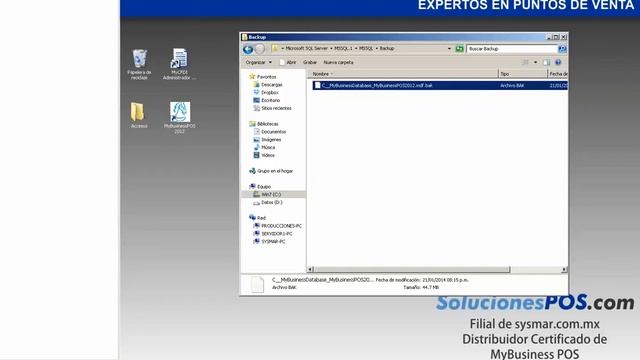
Task: Change the view with the view mode icon
Action: click(525, 62)
